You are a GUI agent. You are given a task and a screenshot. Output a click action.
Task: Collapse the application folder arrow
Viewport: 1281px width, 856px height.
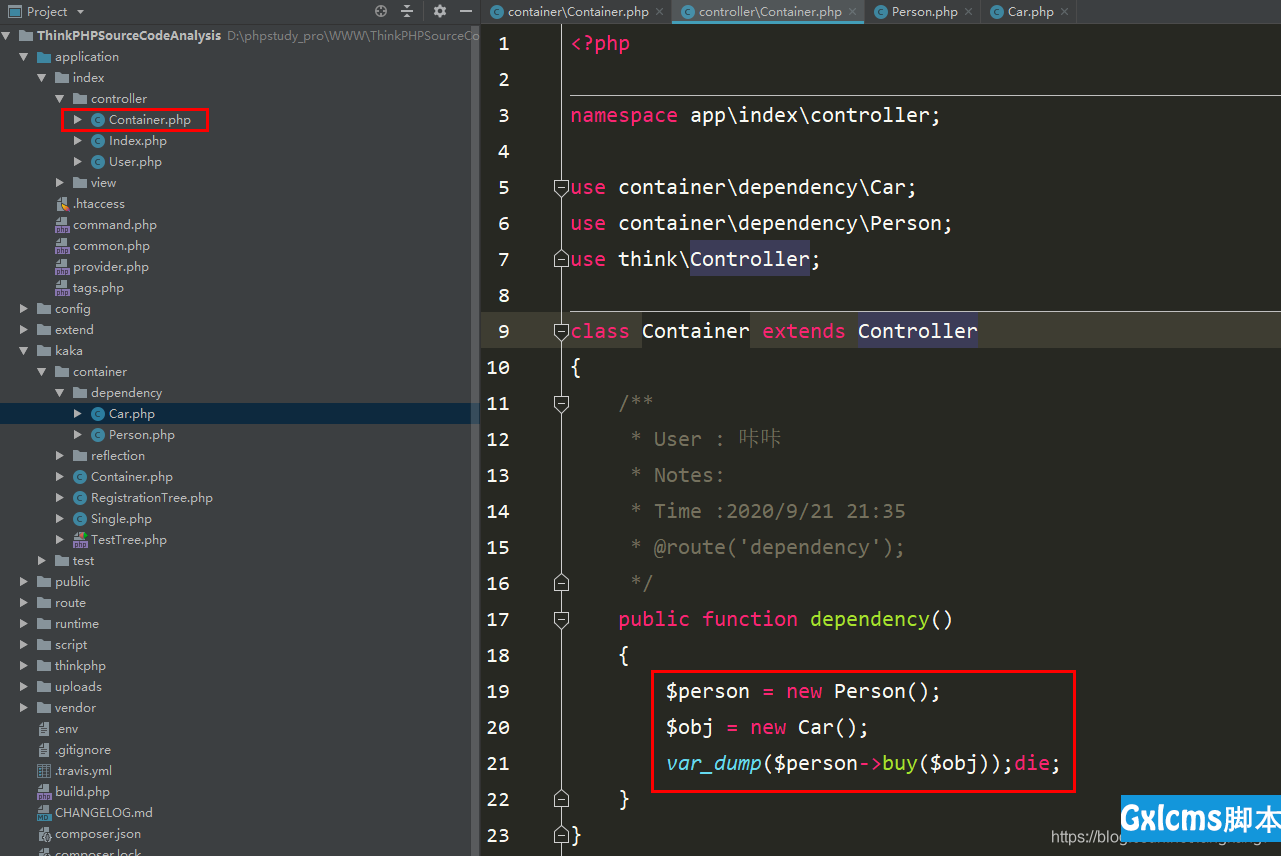pos(24,57)
